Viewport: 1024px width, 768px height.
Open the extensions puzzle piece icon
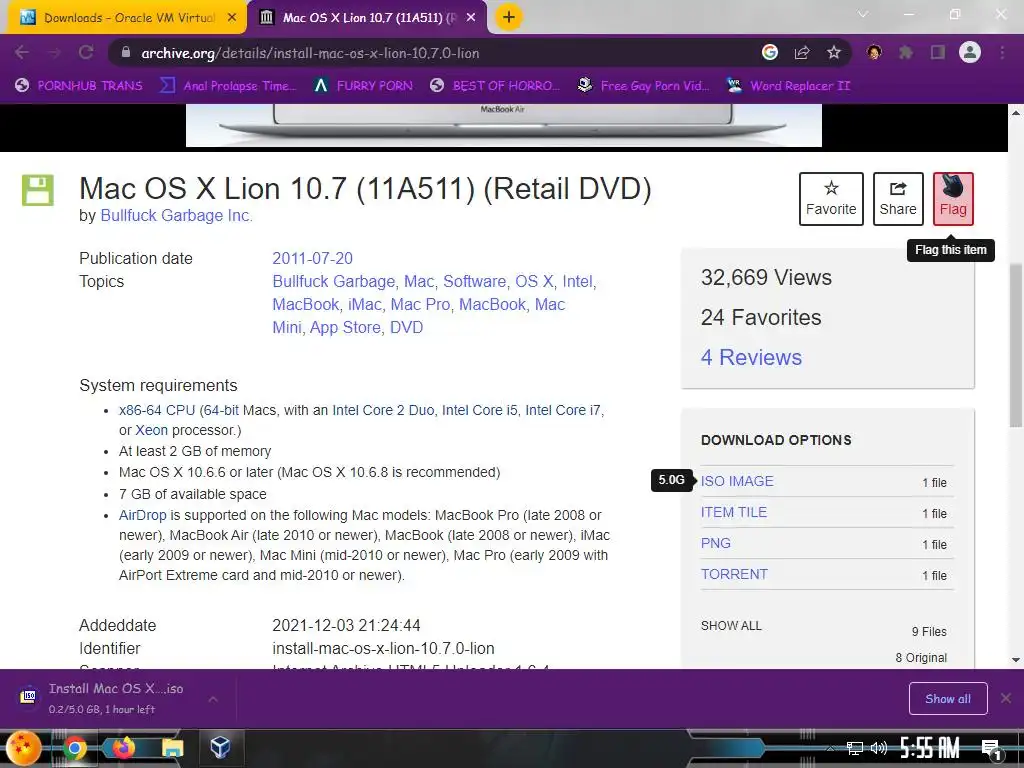[x=906, y=52]
